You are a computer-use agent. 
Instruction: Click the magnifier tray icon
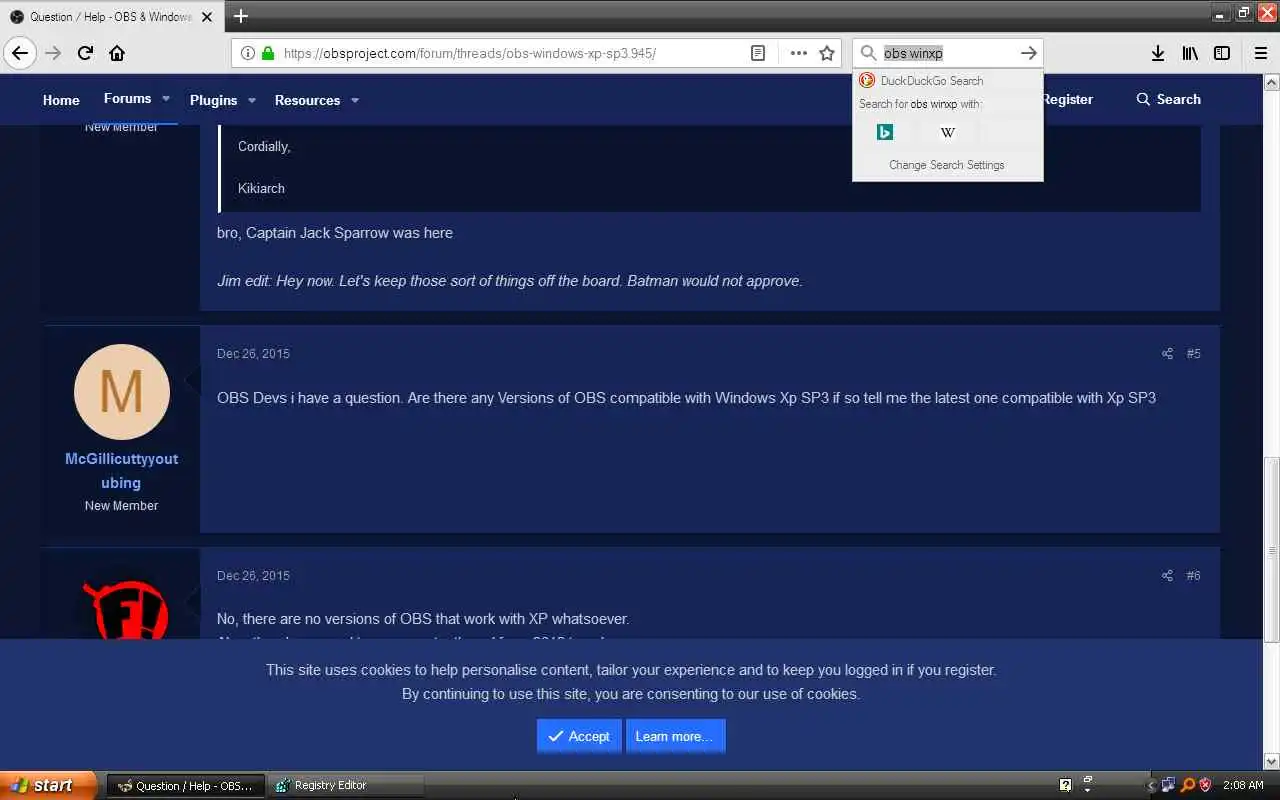1188,785
